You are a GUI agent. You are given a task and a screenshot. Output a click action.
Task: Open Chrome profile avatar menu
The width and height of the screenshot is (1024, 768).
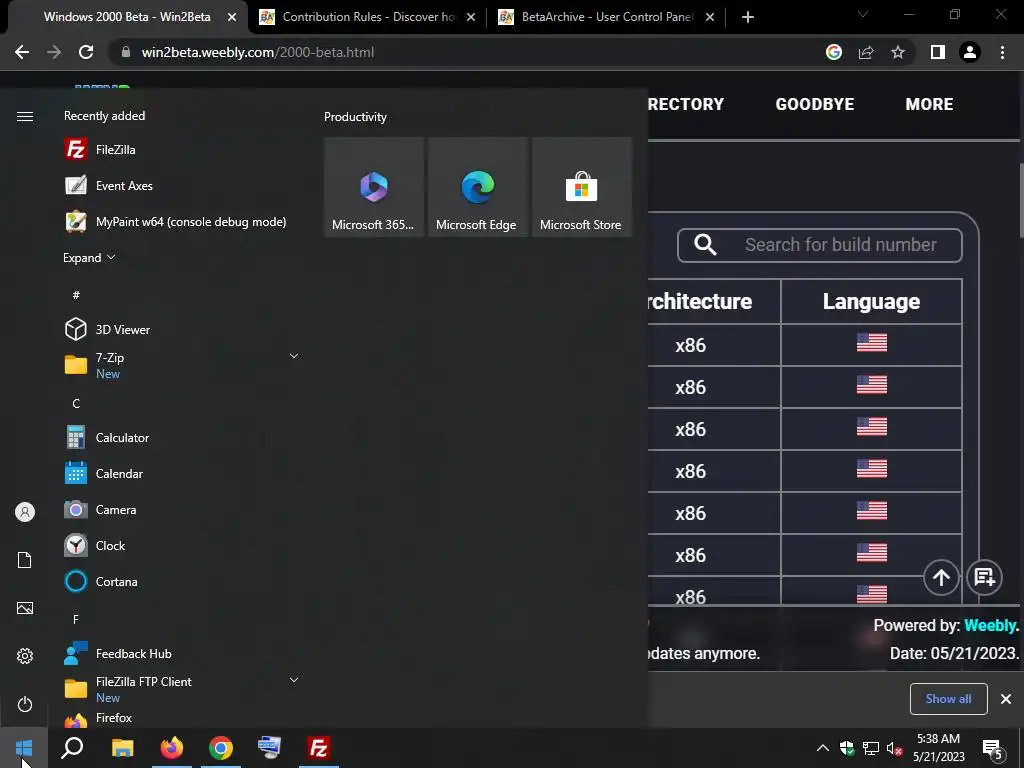point(970,52)
